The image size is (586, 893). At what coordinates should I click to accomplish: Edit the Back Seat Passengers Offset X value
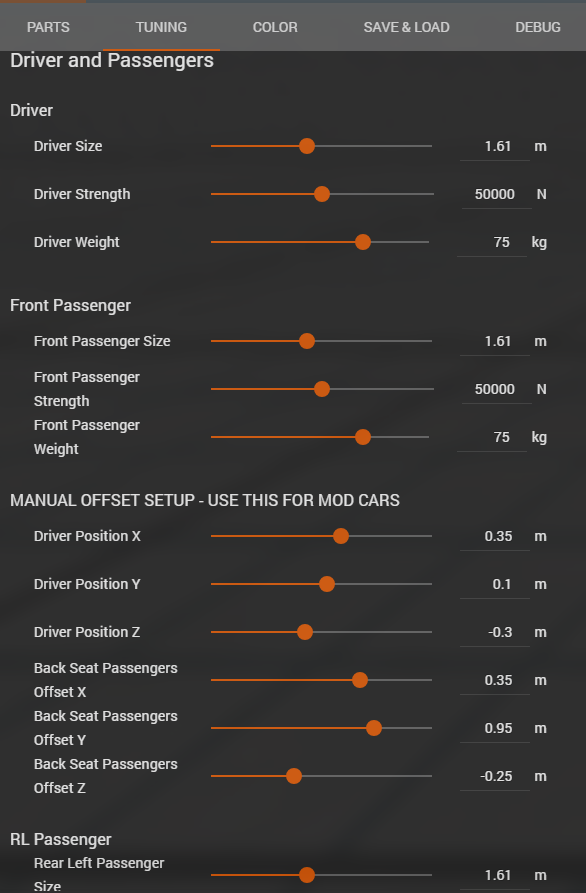(x=495, y=680)
